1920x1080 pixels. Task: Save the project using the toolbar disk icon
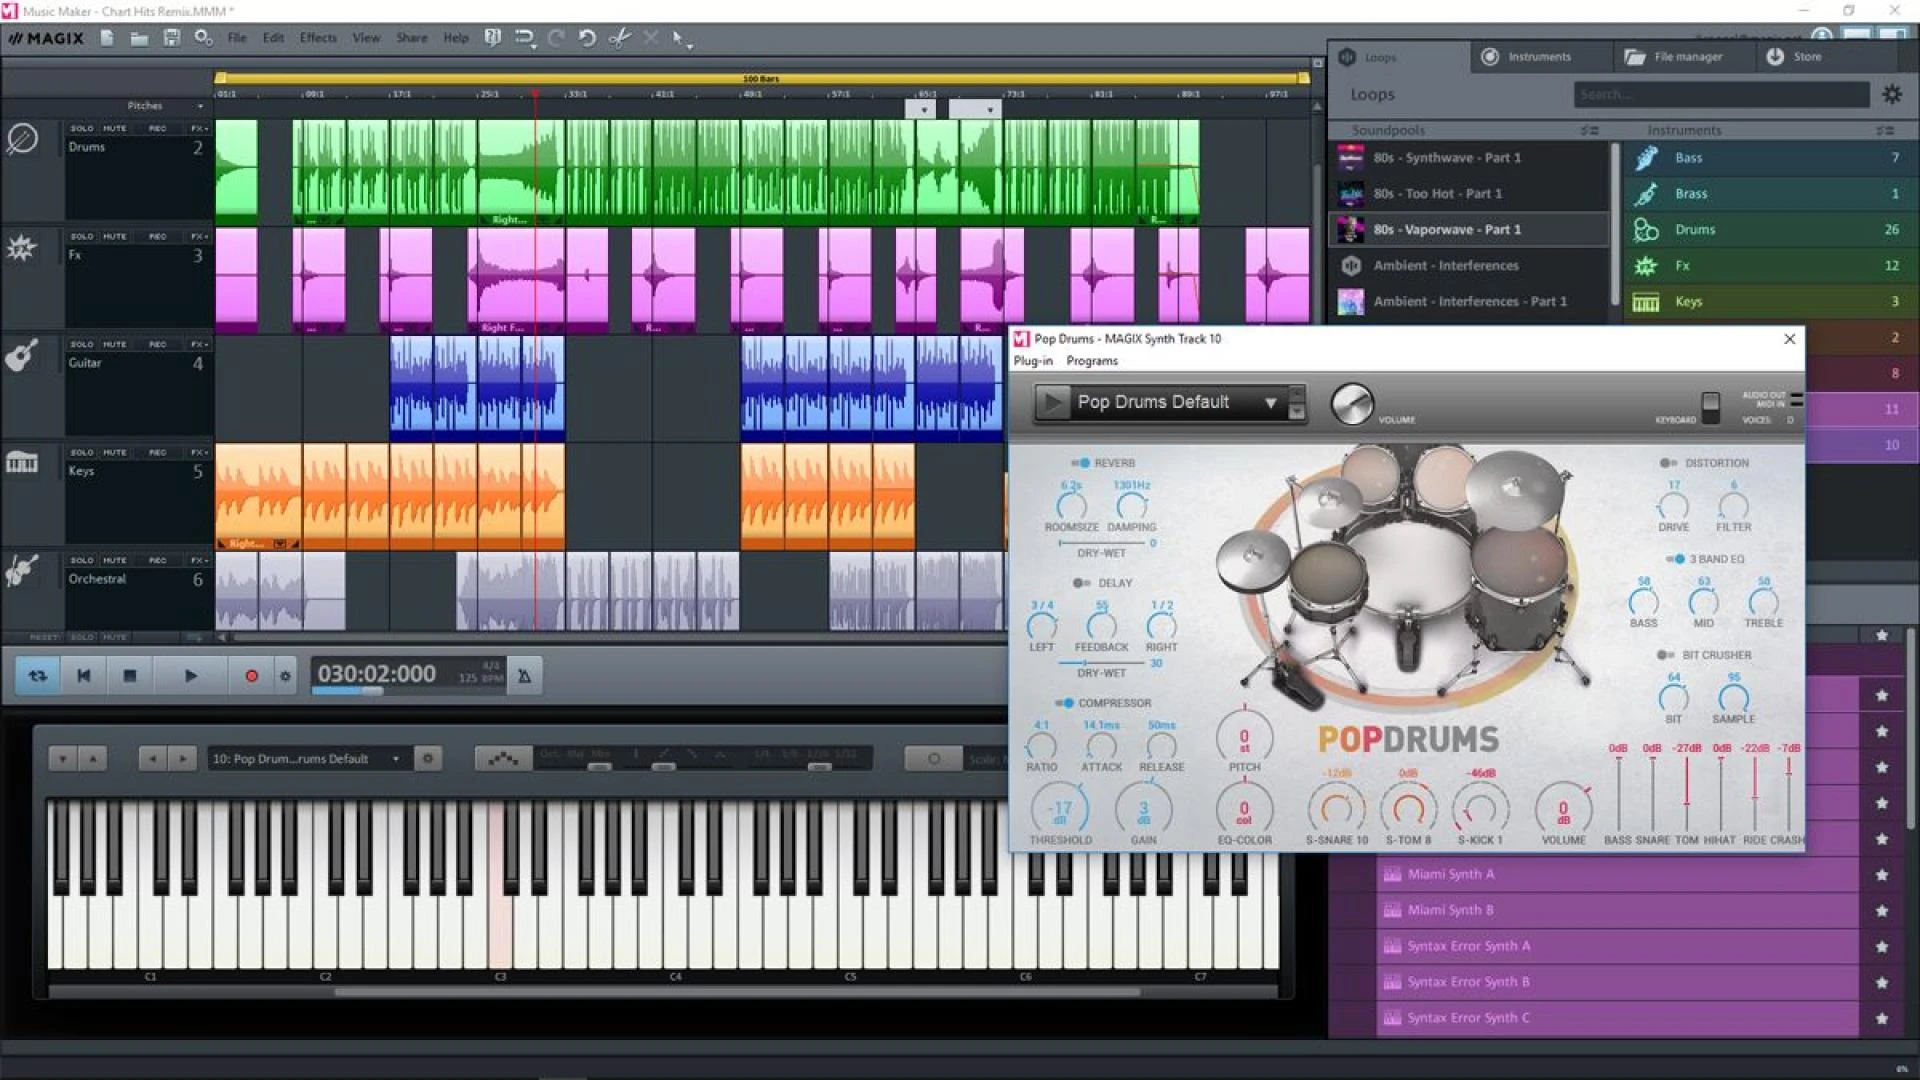tap(171, 37)
